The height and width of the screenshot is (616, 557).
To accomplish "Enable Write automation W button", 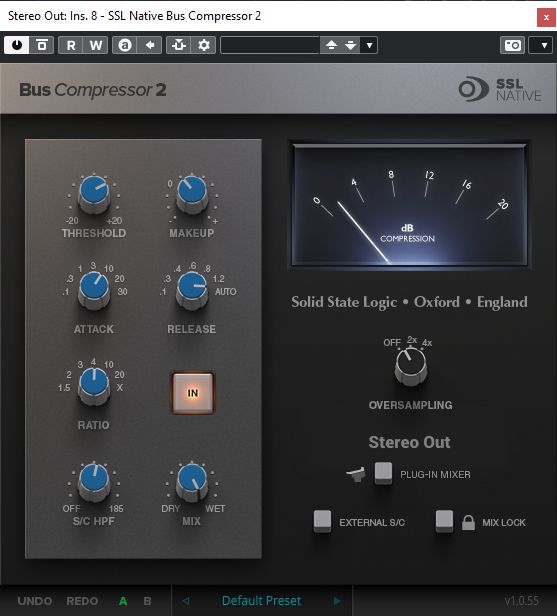I will tap(95, 45).
